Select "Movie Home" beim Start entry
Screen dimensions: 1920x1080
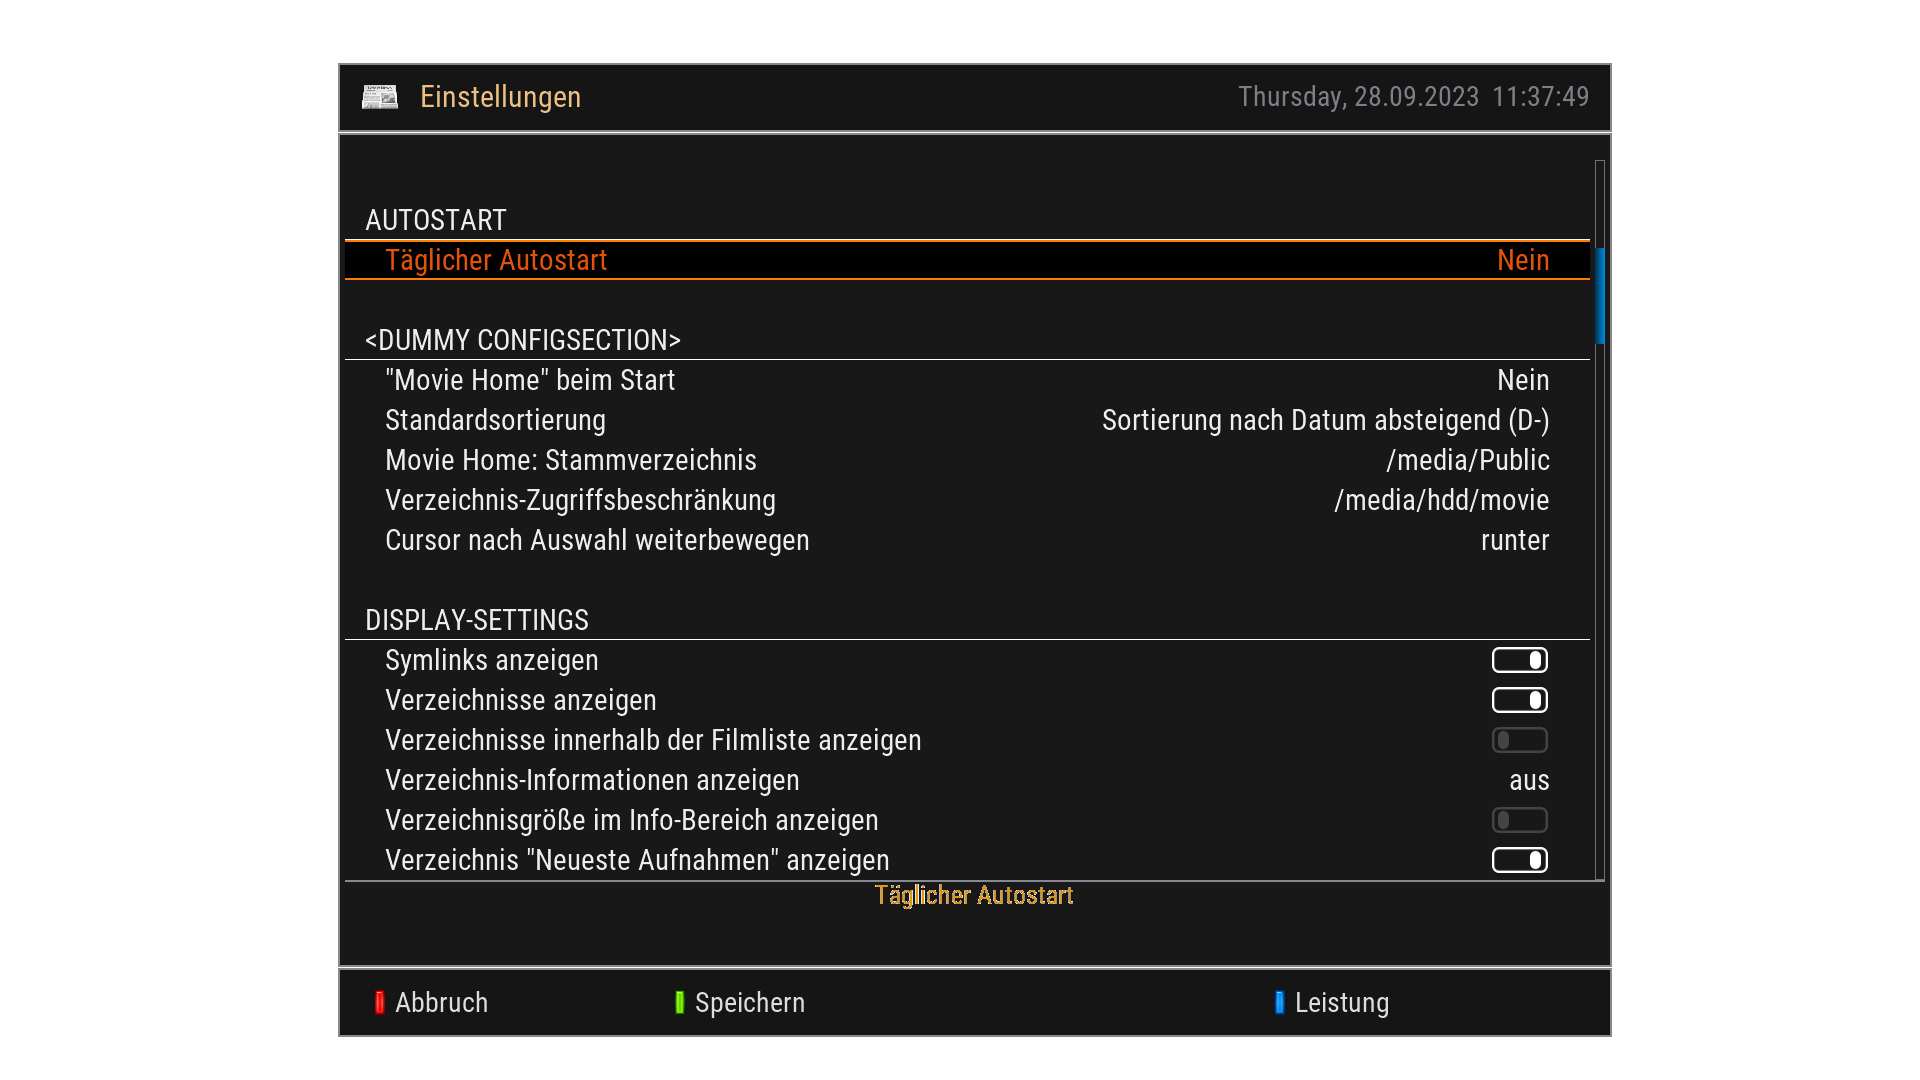click(x=530, y=380)
